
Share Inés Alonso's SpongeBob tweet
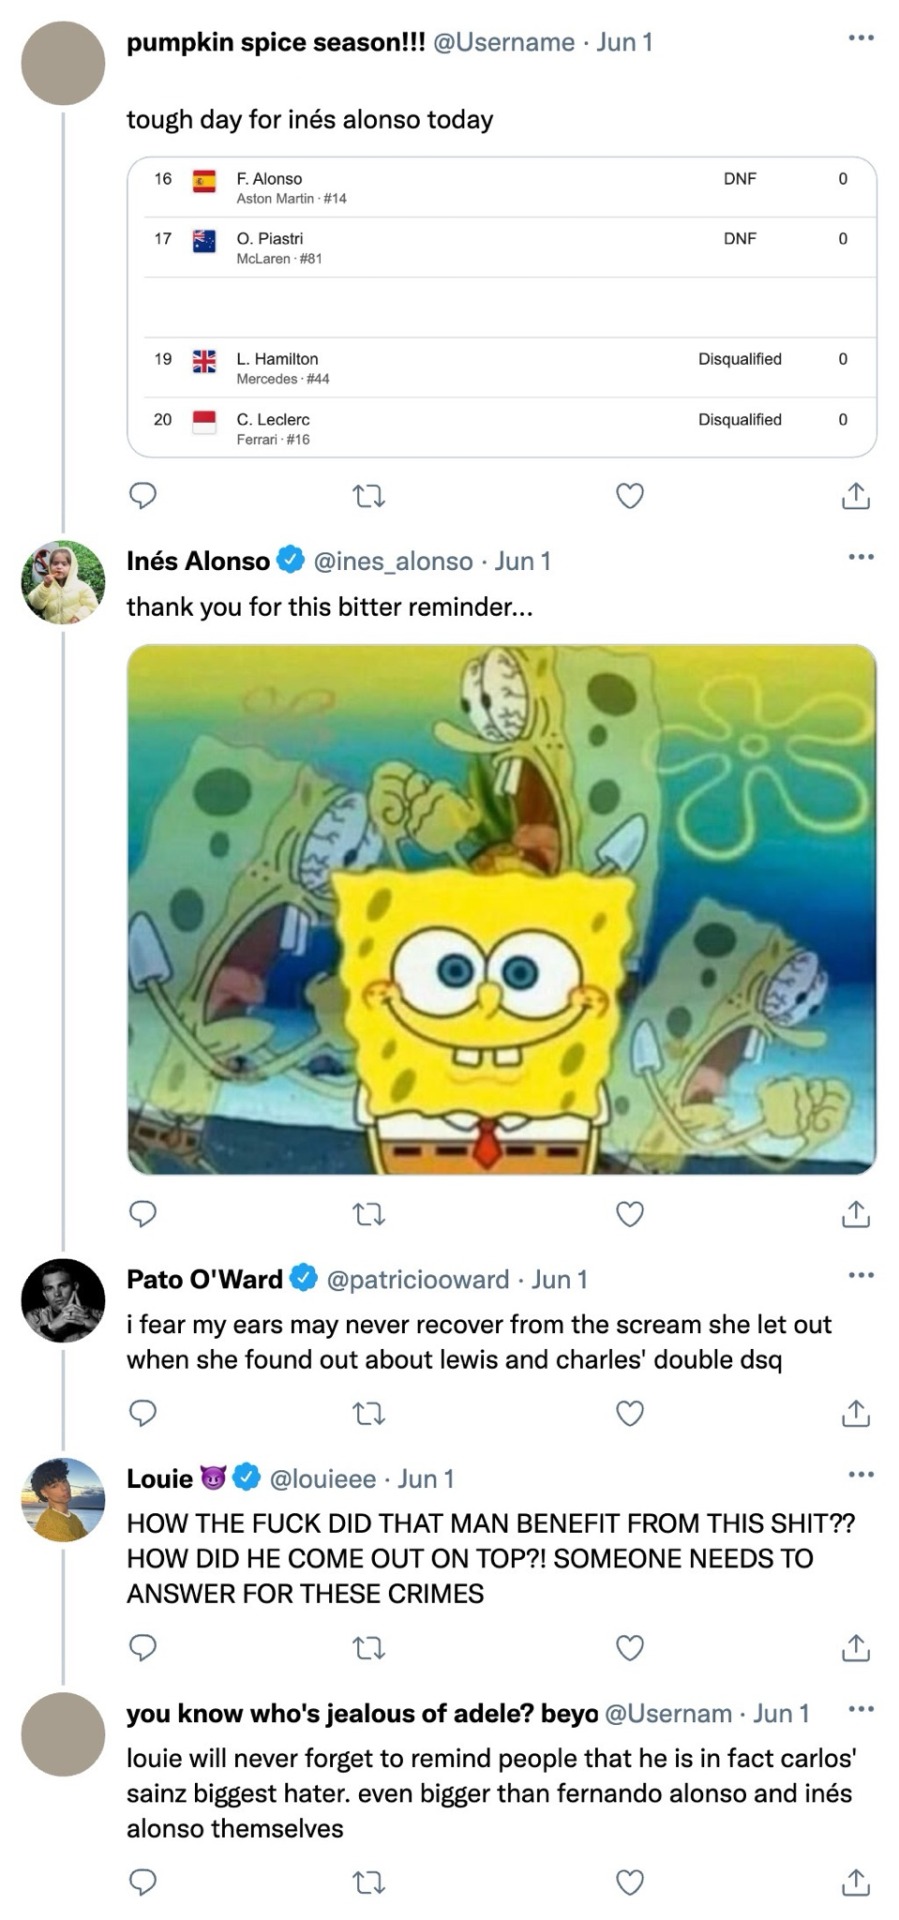(x=855, y=1213)
